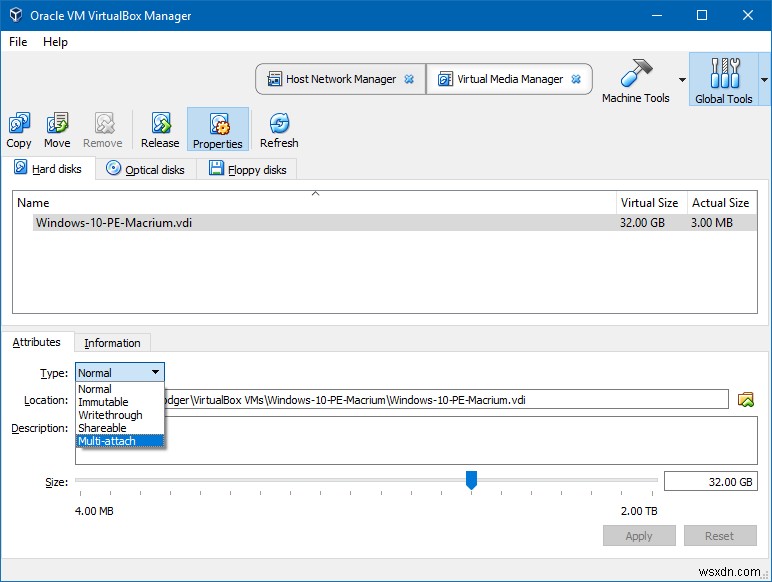This screenshot has width=772, height=582.
Task: Open the Help menu
Action: (x=55, y=42)
